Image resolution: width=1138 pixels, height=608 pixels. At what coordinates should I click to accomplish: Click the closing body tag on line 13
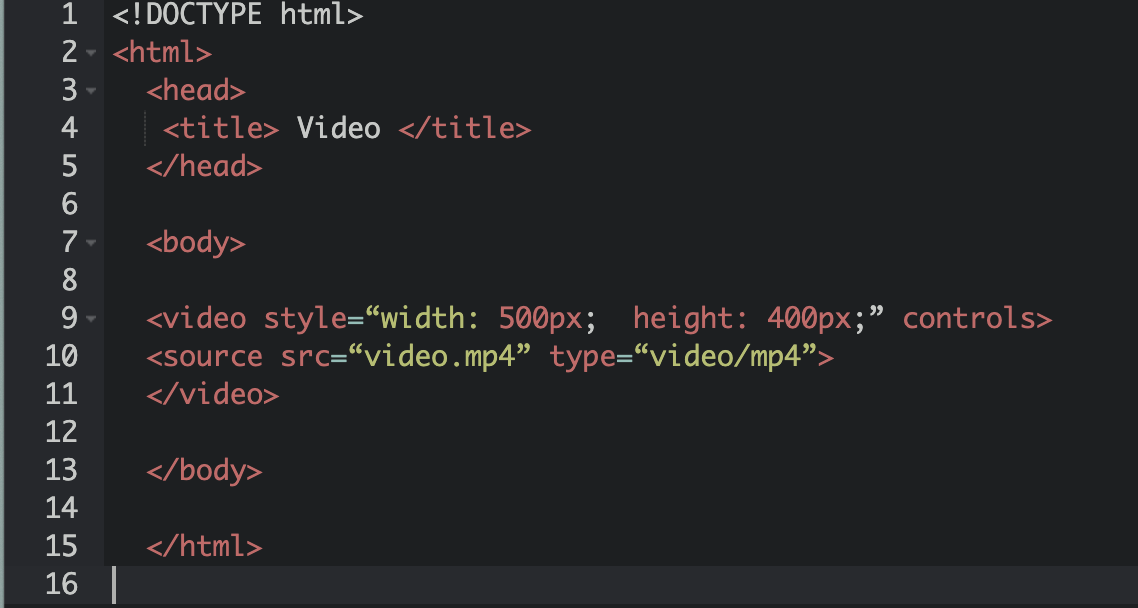pyautogui.click(x=204, y=470)
